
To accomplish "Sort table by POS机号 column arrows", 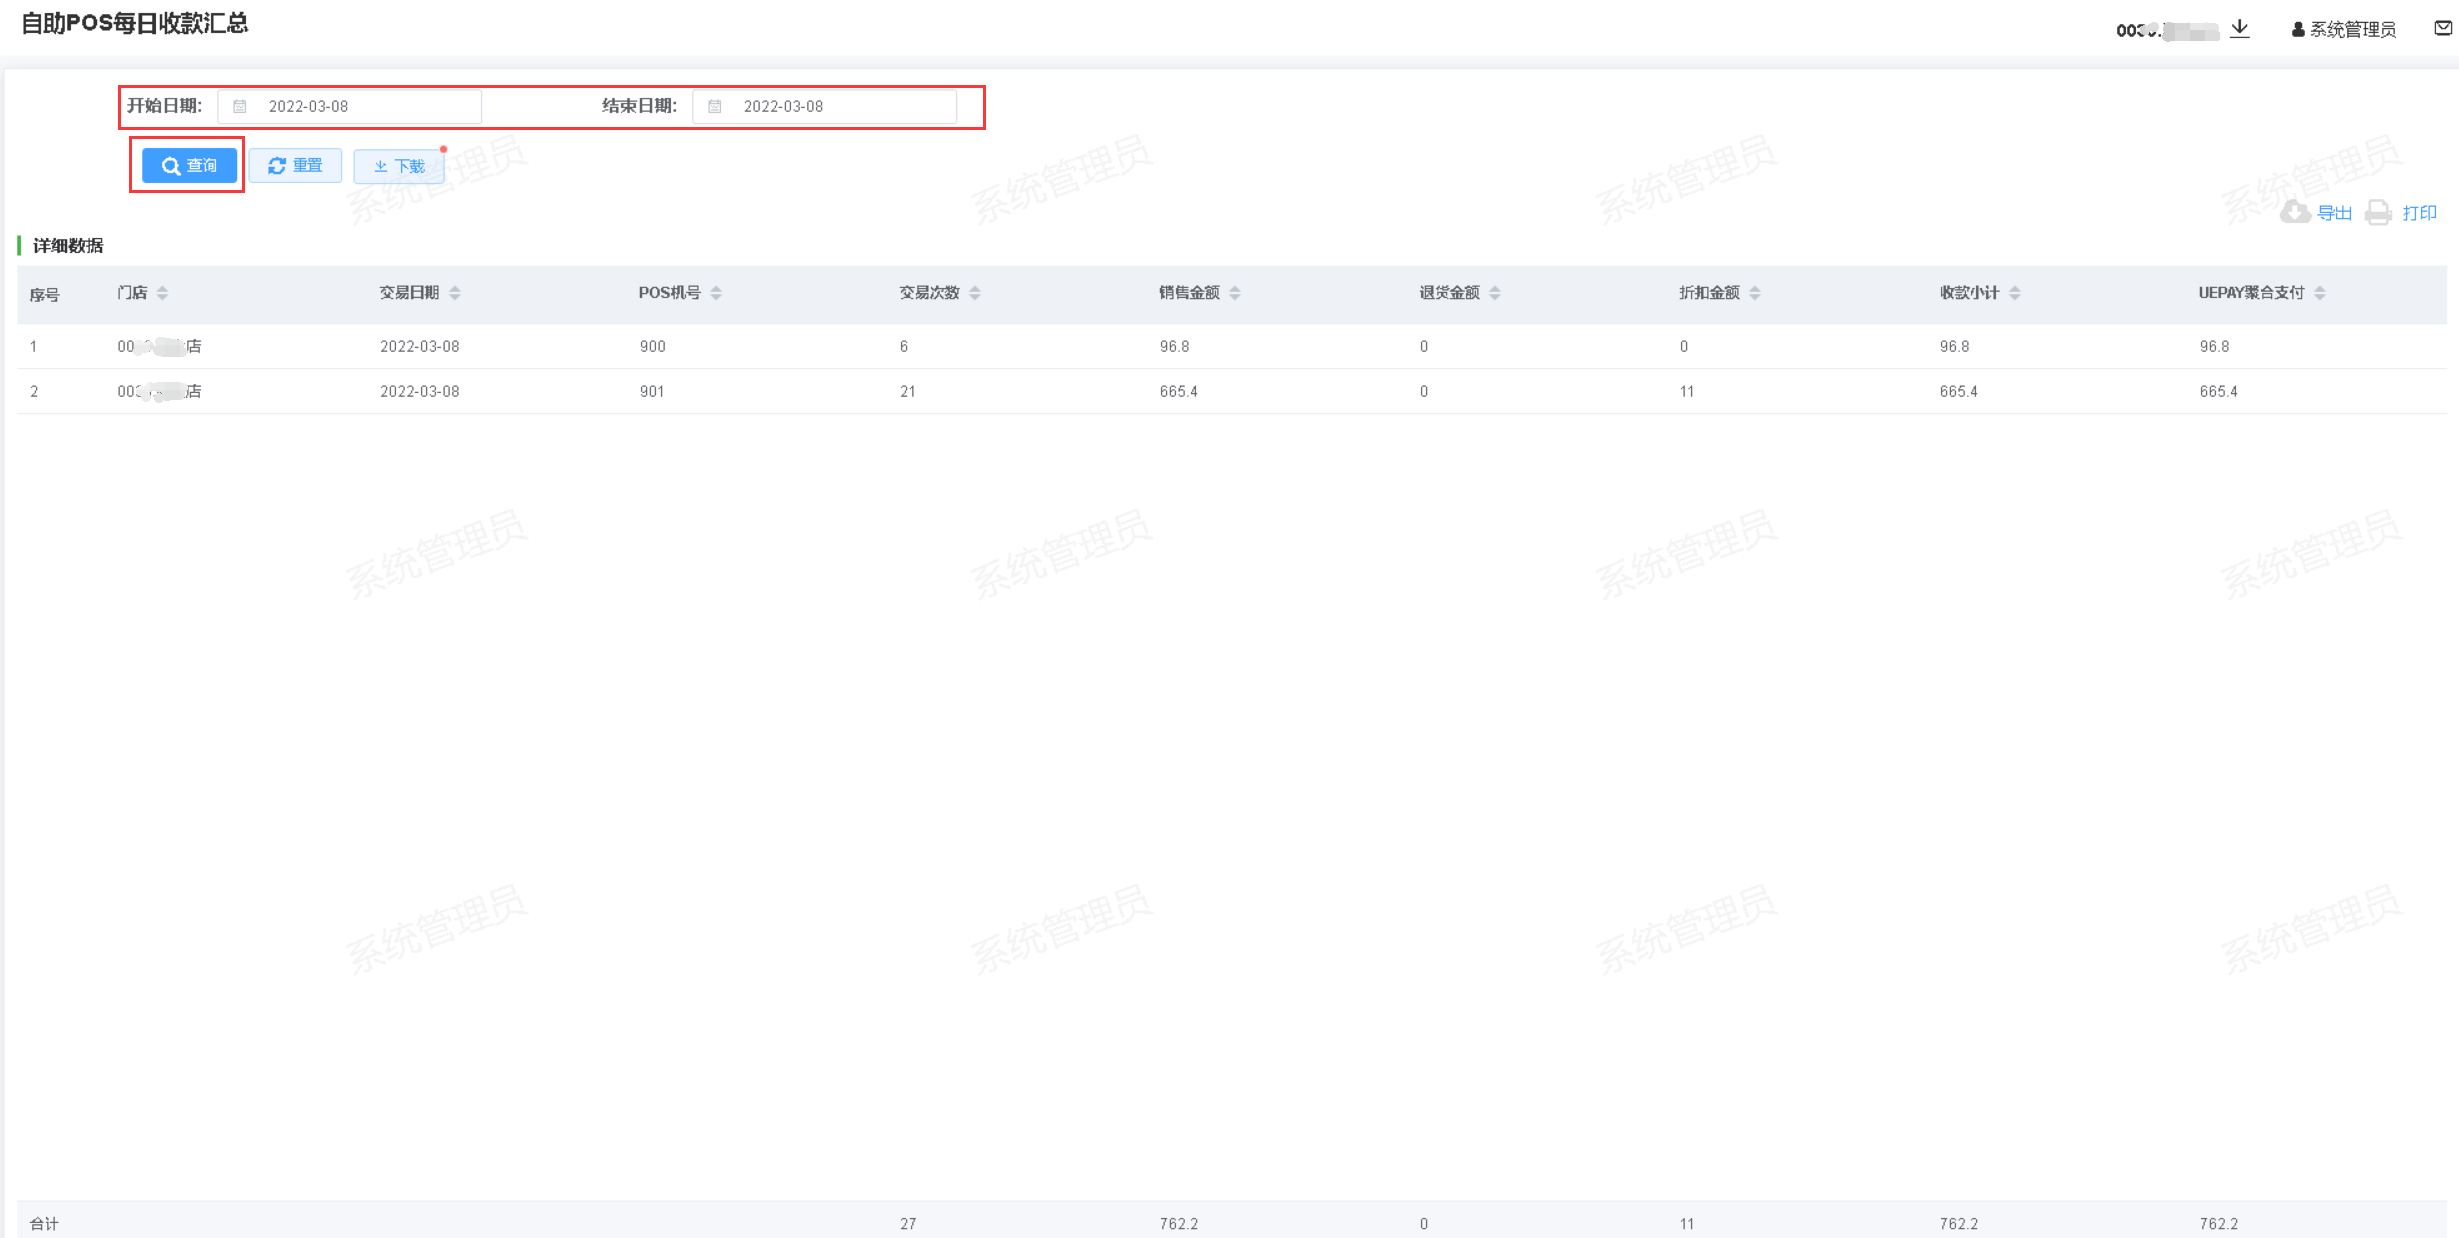I will click(716, 292).
